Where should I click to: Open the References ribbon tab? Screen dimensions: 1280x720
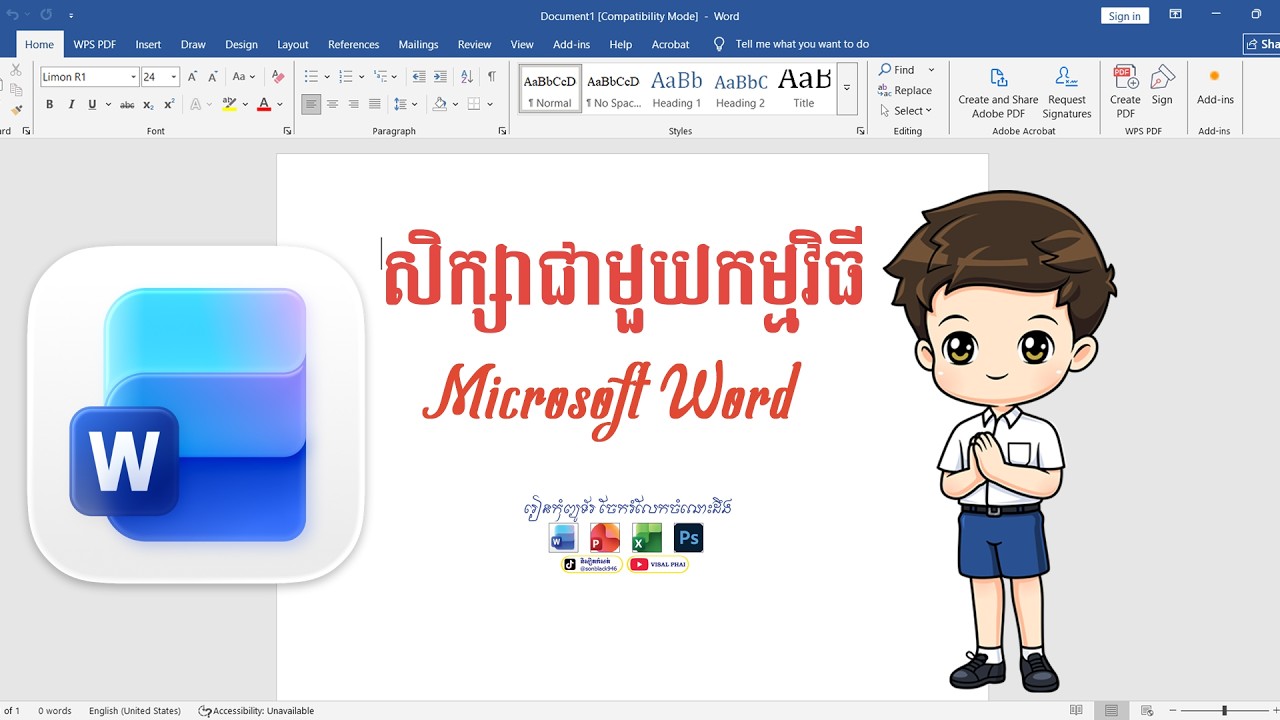coord(354,44)
